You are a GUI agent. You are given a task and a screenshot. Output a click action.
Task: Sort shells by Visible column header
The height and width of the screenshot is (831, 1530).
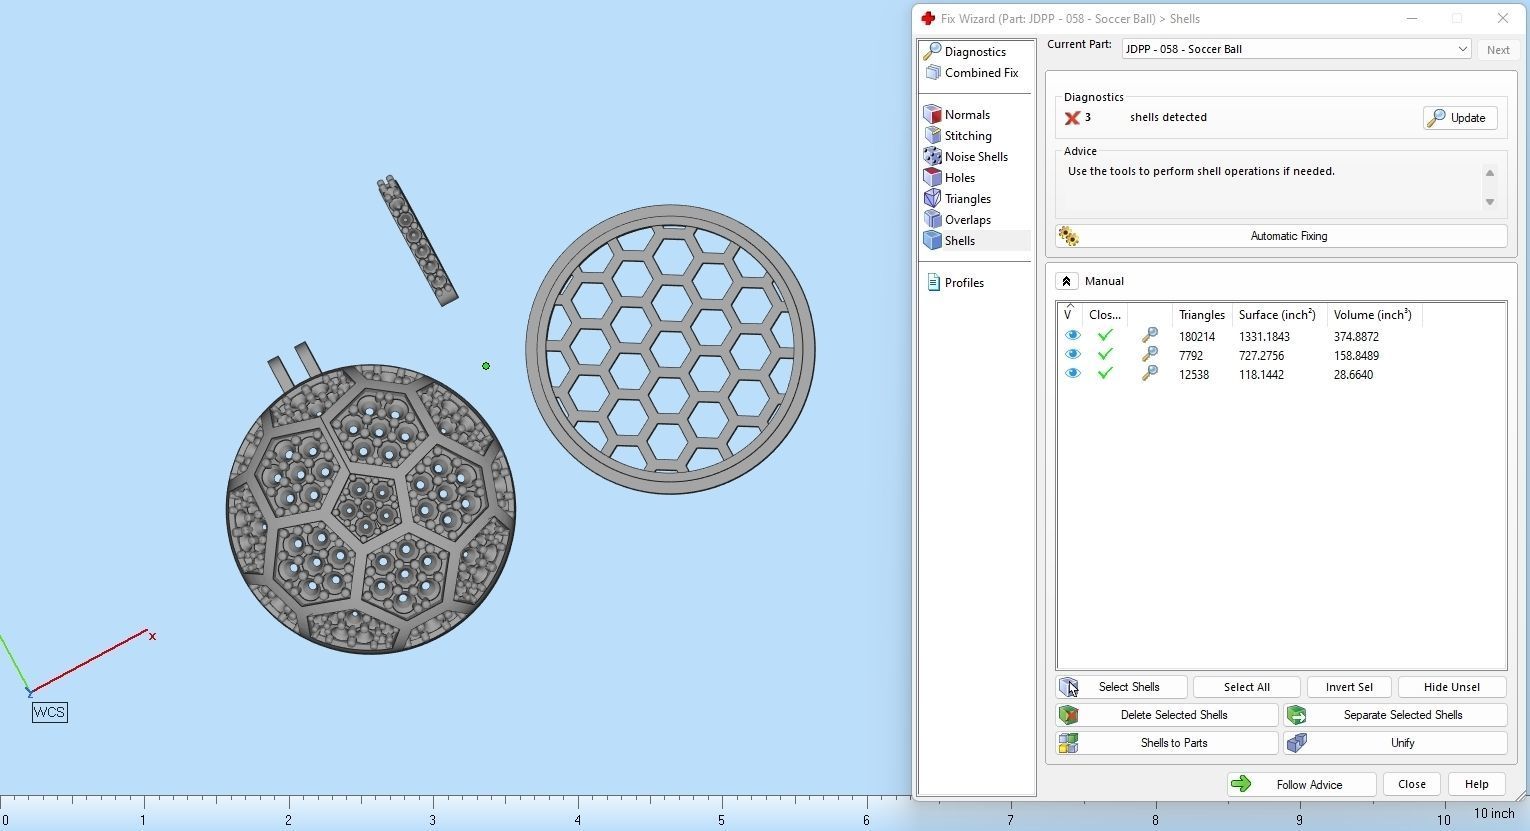tap(1069, 315)
